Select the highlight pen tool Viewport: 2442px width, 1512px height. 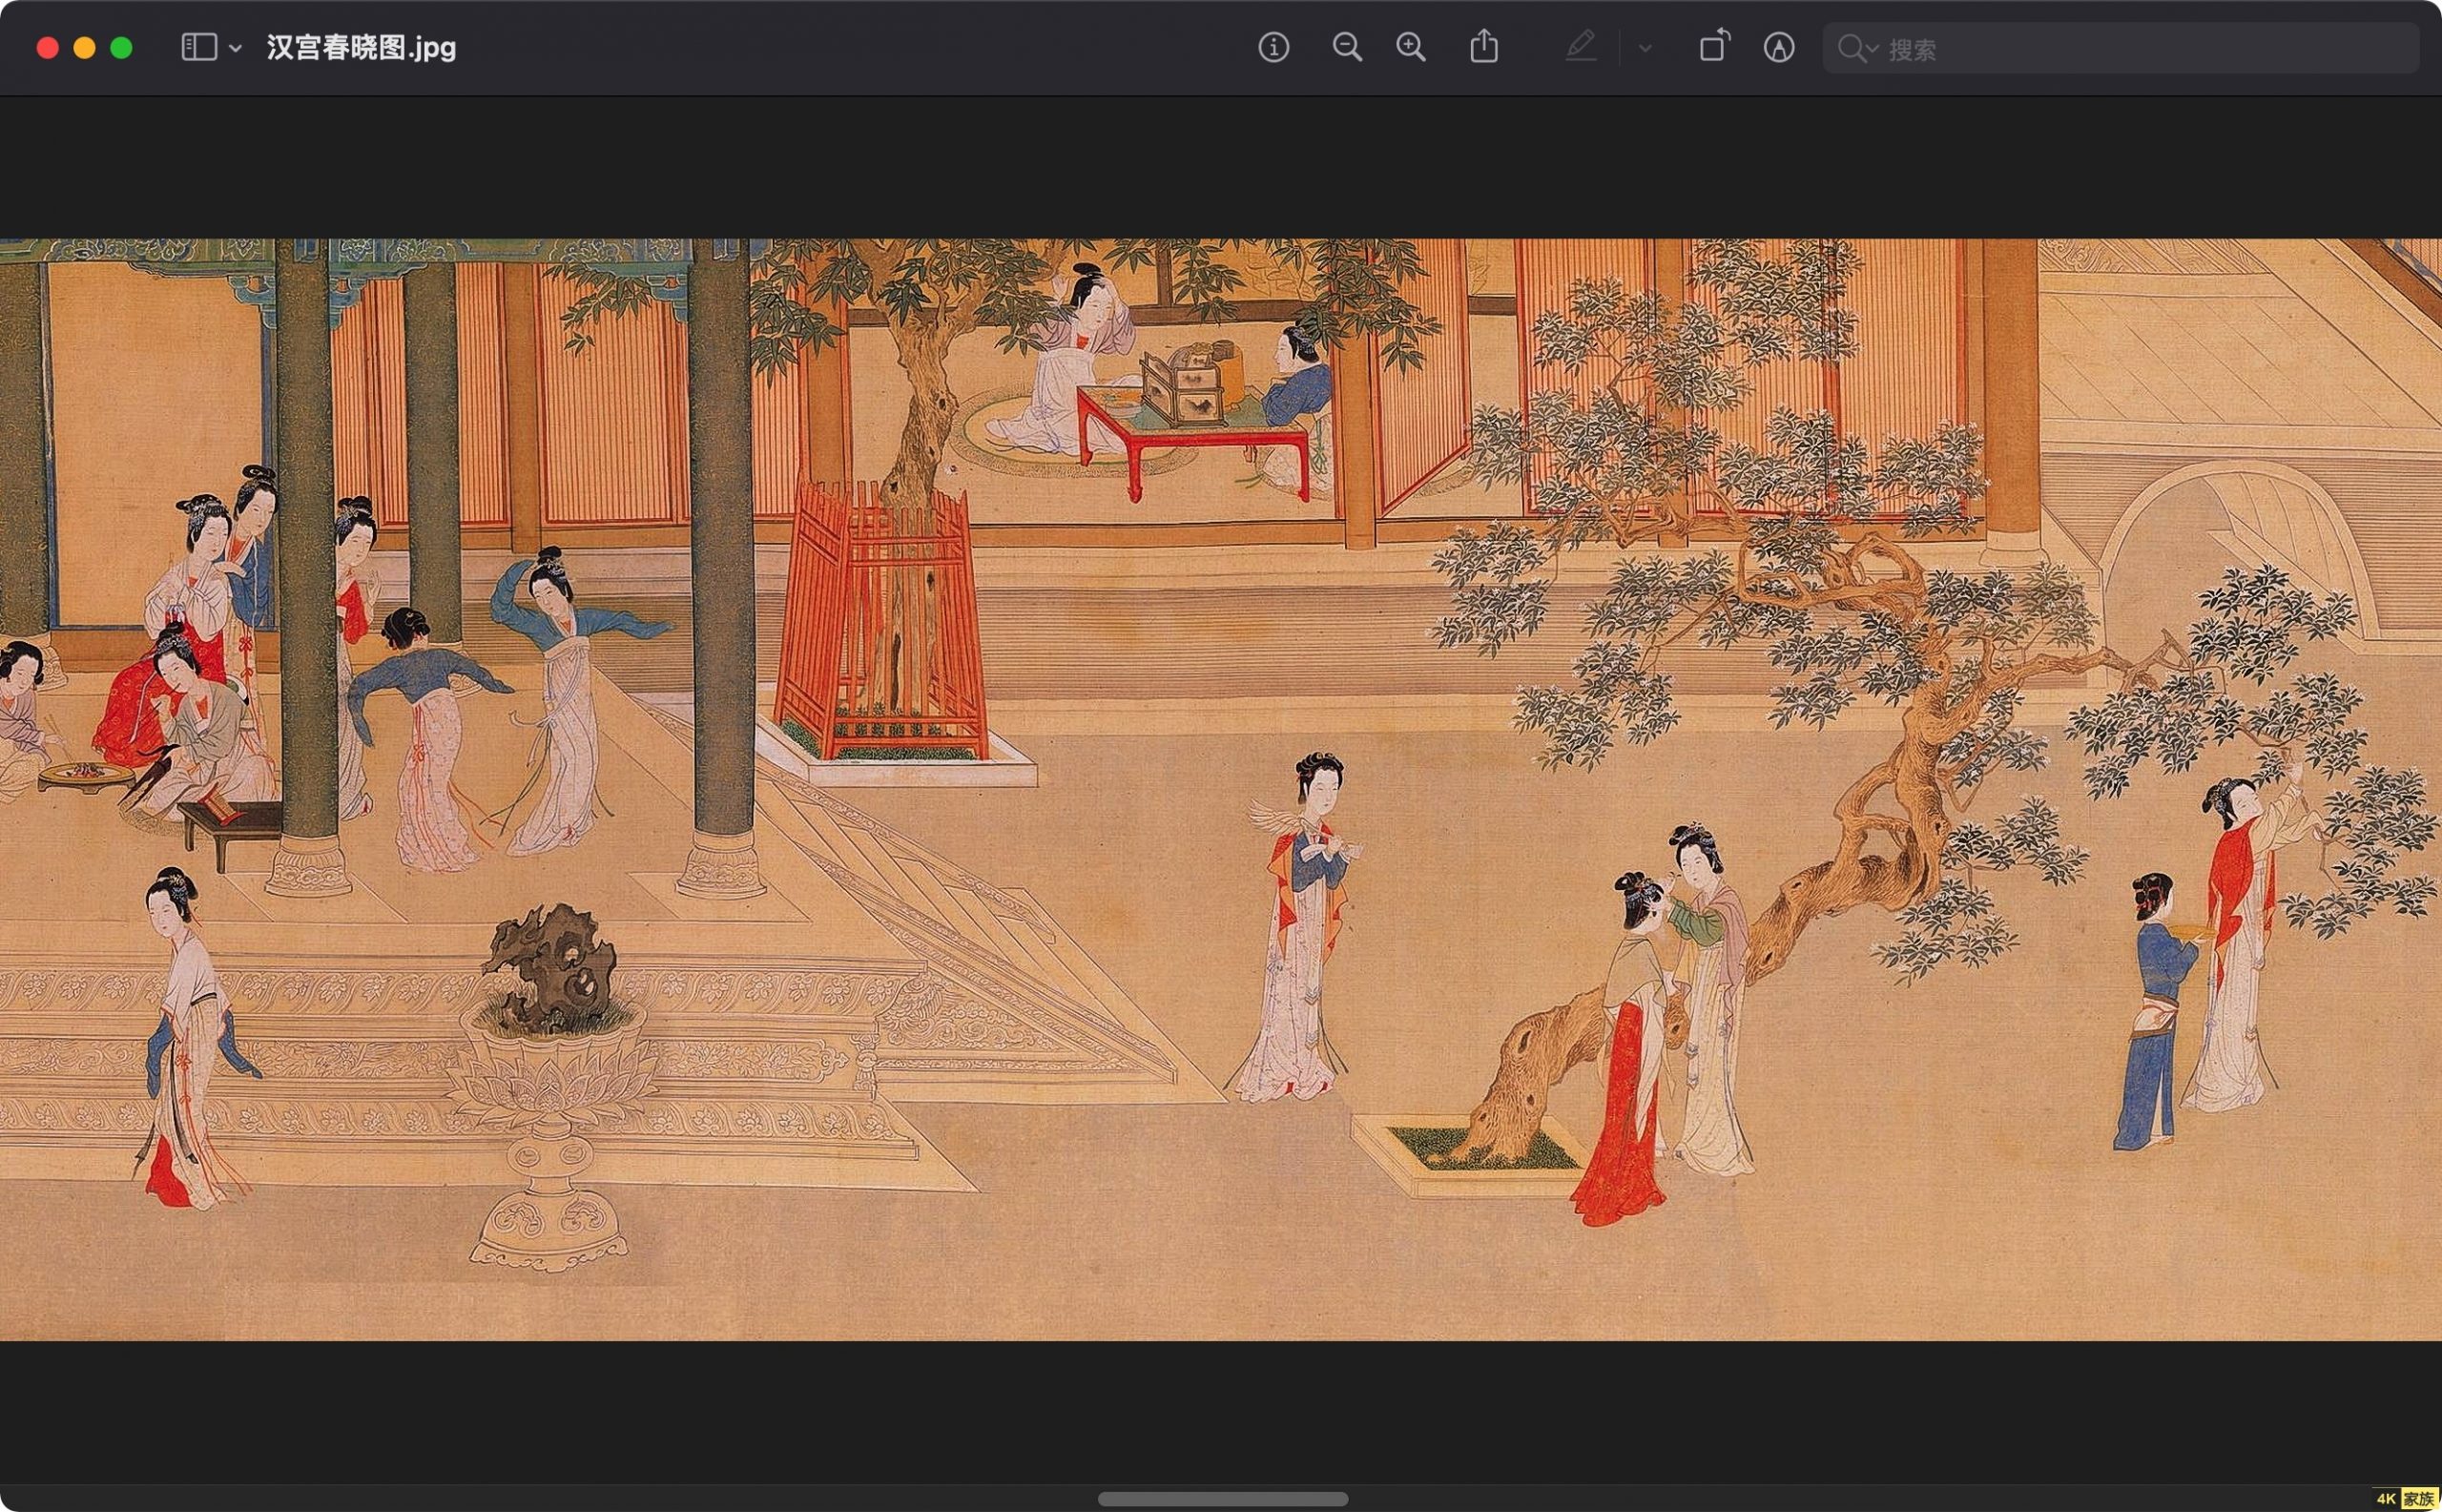(x=1580, y=46)
